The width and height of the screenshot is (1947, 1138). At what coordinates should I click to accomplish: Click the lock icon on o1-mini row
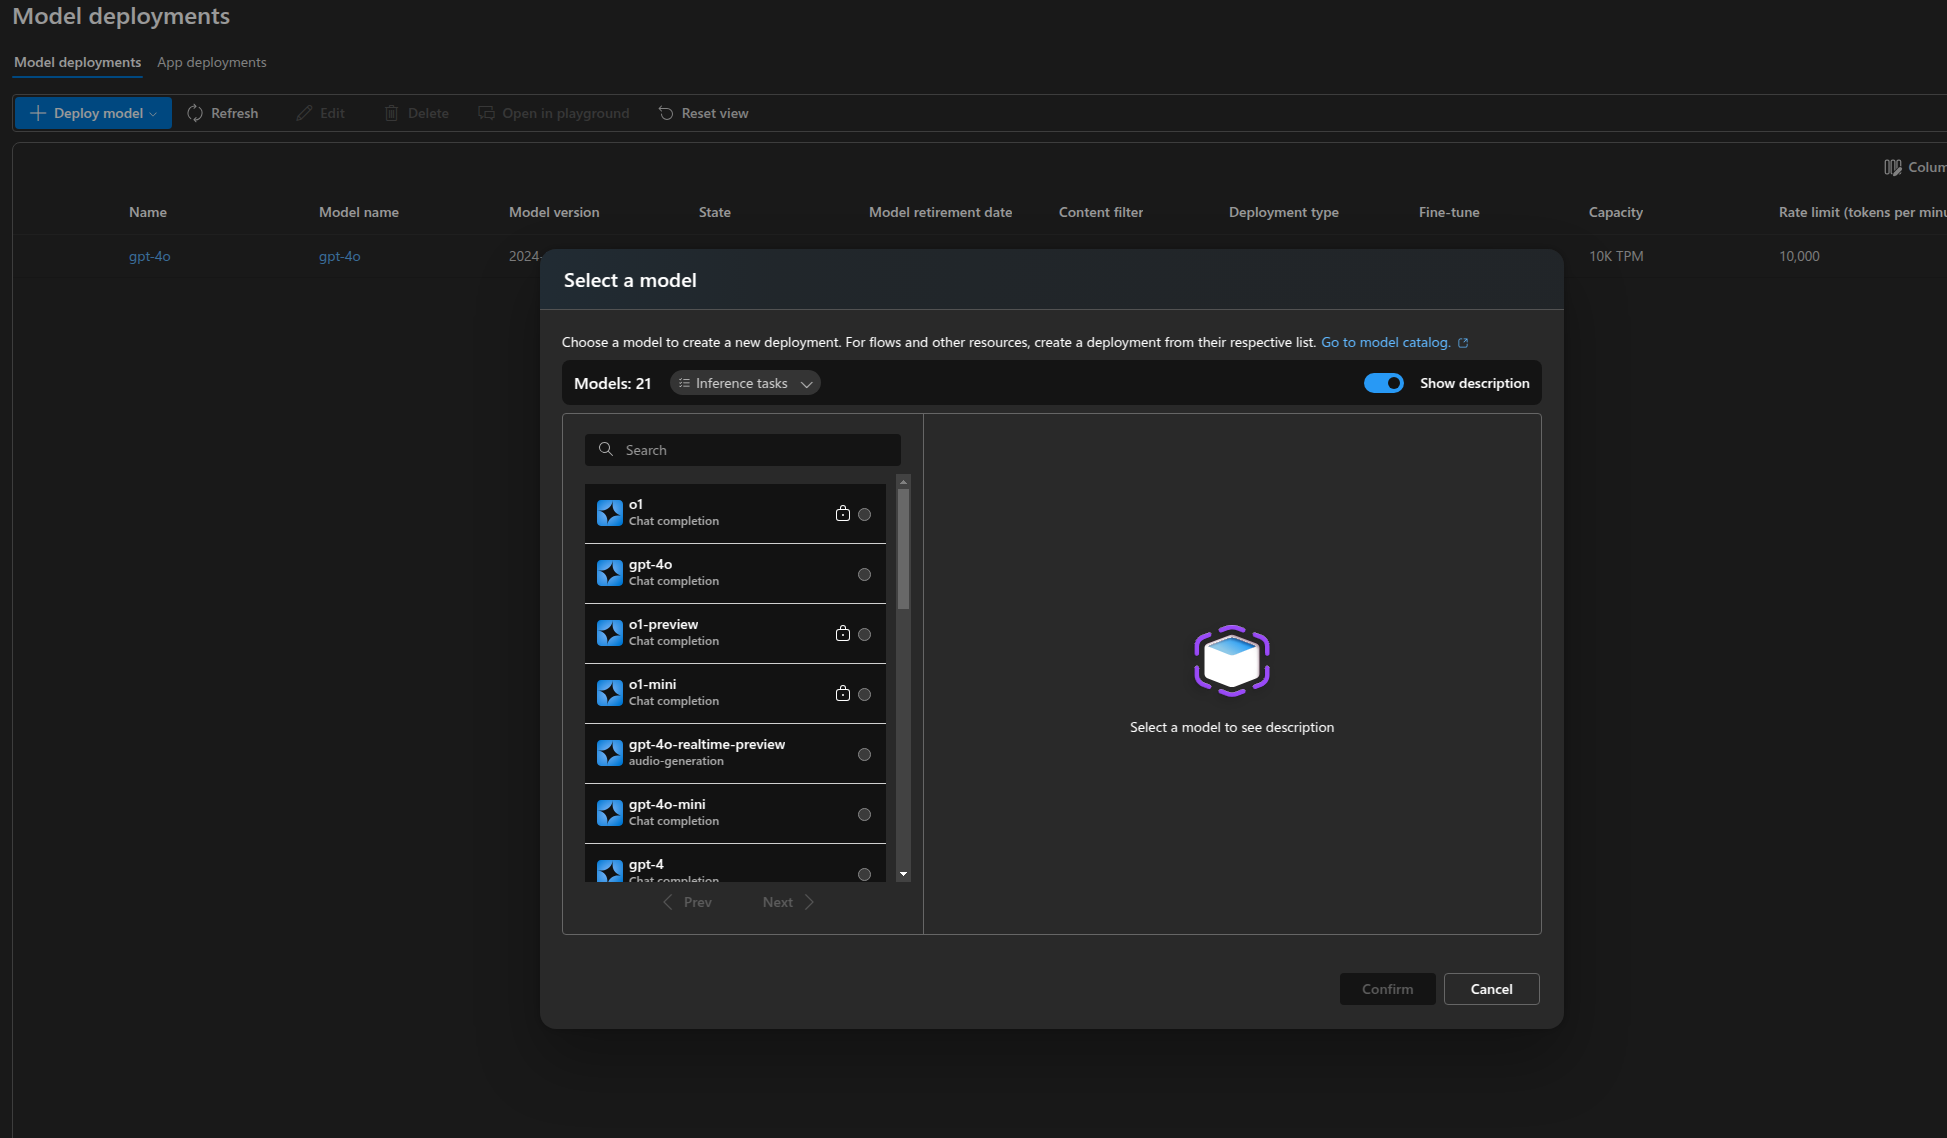tap(843, 693)
